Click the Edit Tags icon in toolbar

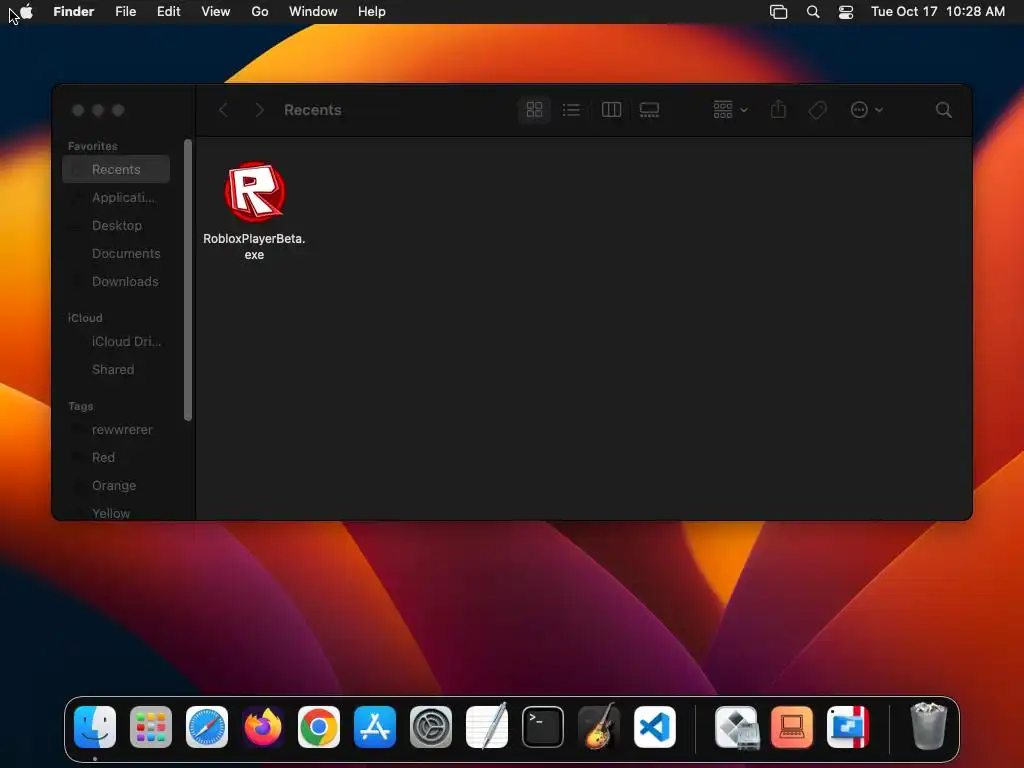pyautogui.click(x=817, y=110)
